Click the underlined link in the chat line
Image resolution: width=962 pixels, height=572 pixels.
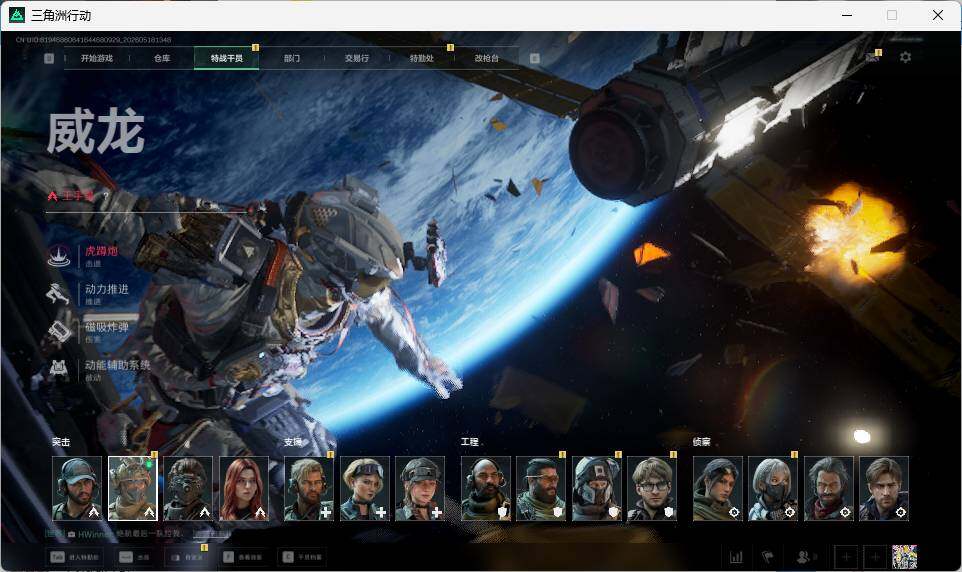(212, 534)
